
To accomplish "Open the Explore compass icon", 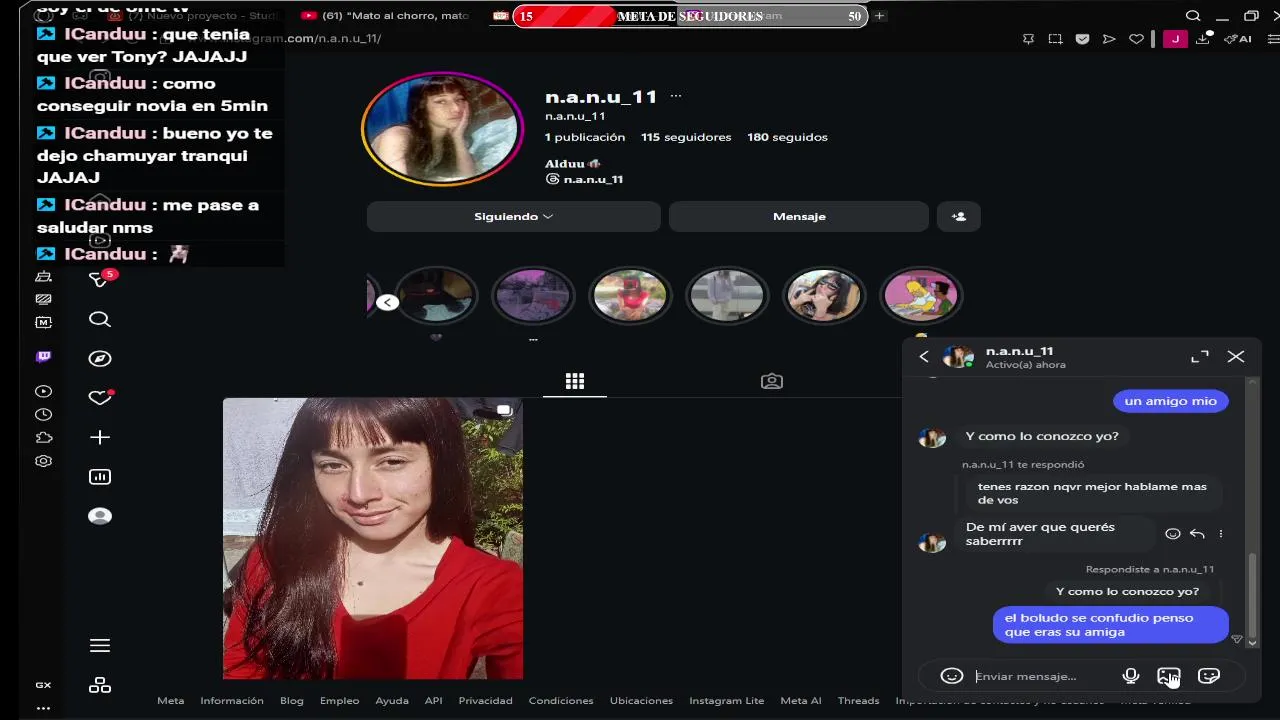I will (x=99, y=358).
